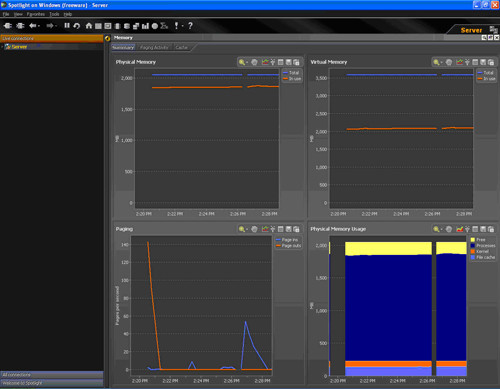Open zoom dropdown arrow on Paging chart
The width and height of the screenshot is (500, 389).
point(247,229)
